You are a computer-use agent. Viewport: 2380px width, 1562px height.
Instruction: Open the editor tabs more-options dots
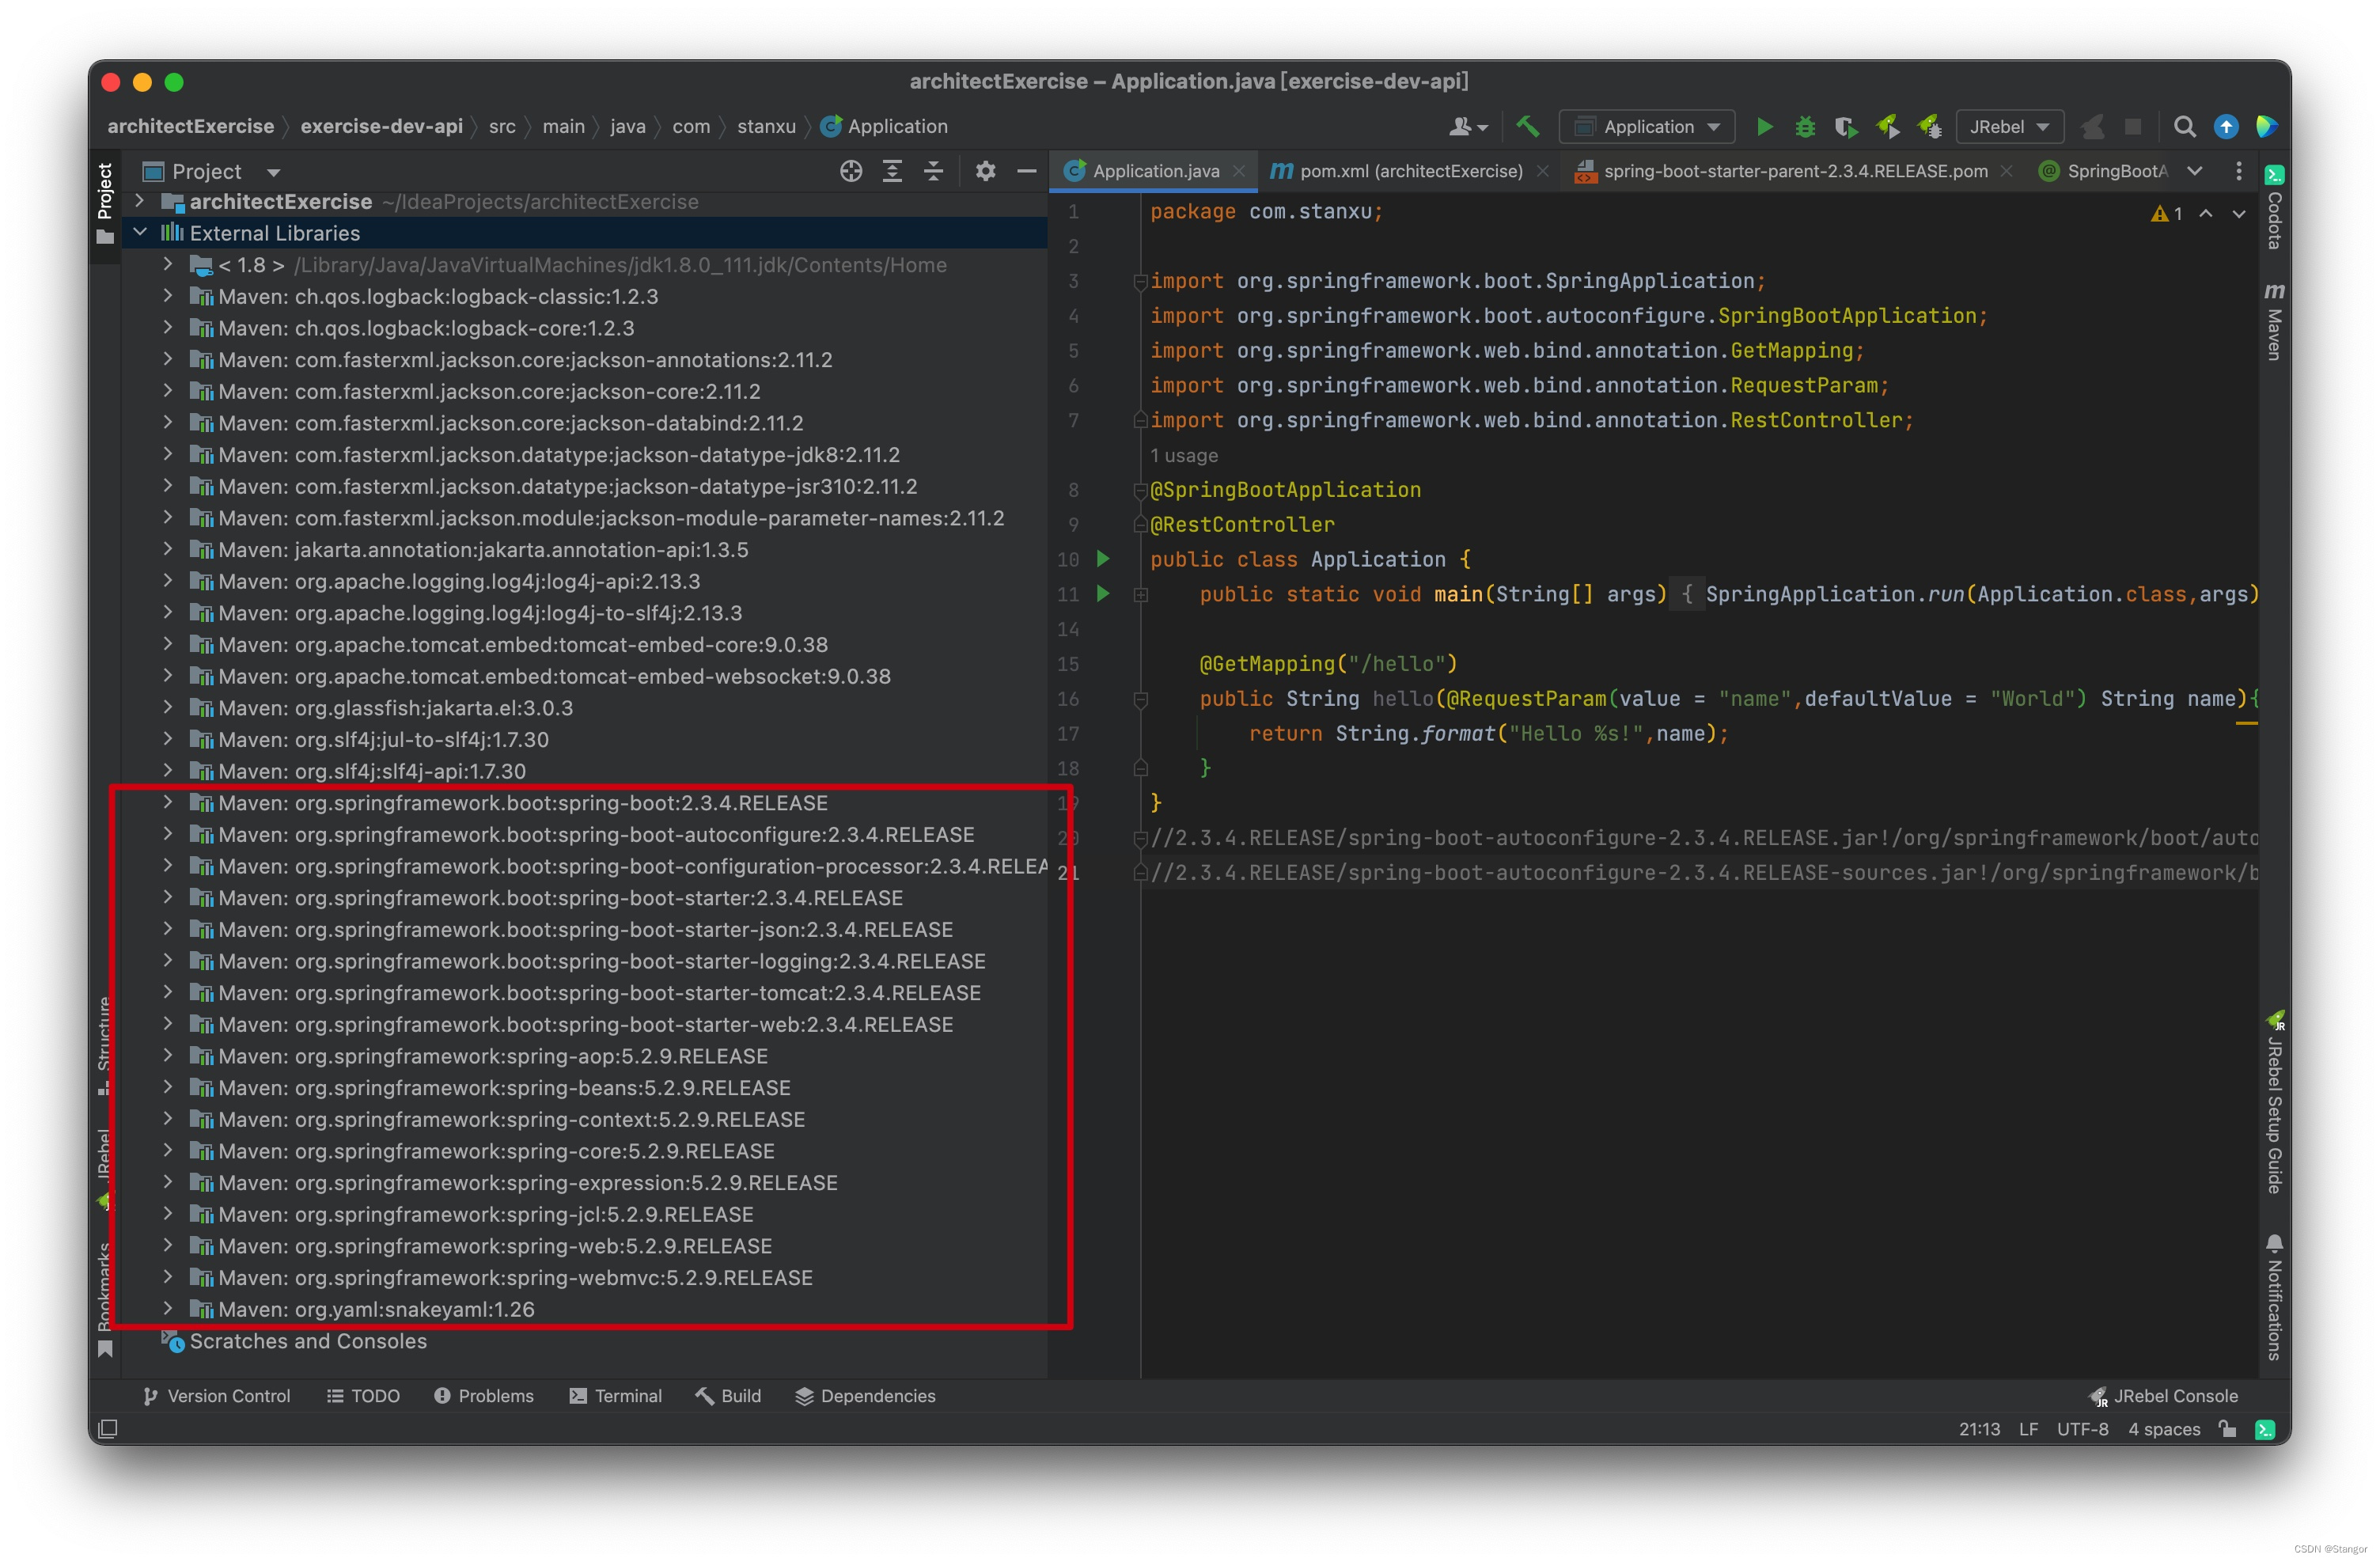(x=2238, y=171)
